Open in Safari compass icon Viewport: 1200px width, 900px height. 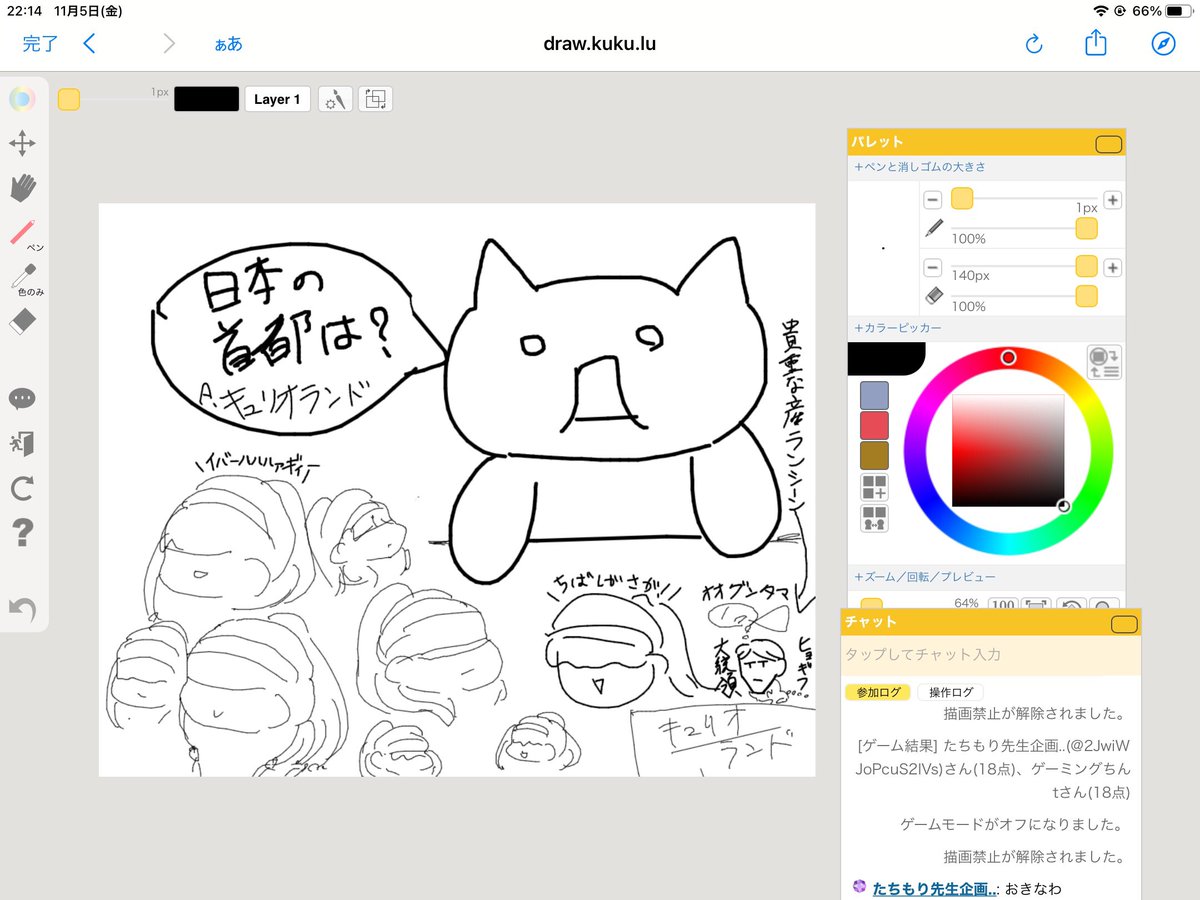tap(1162, 44)
